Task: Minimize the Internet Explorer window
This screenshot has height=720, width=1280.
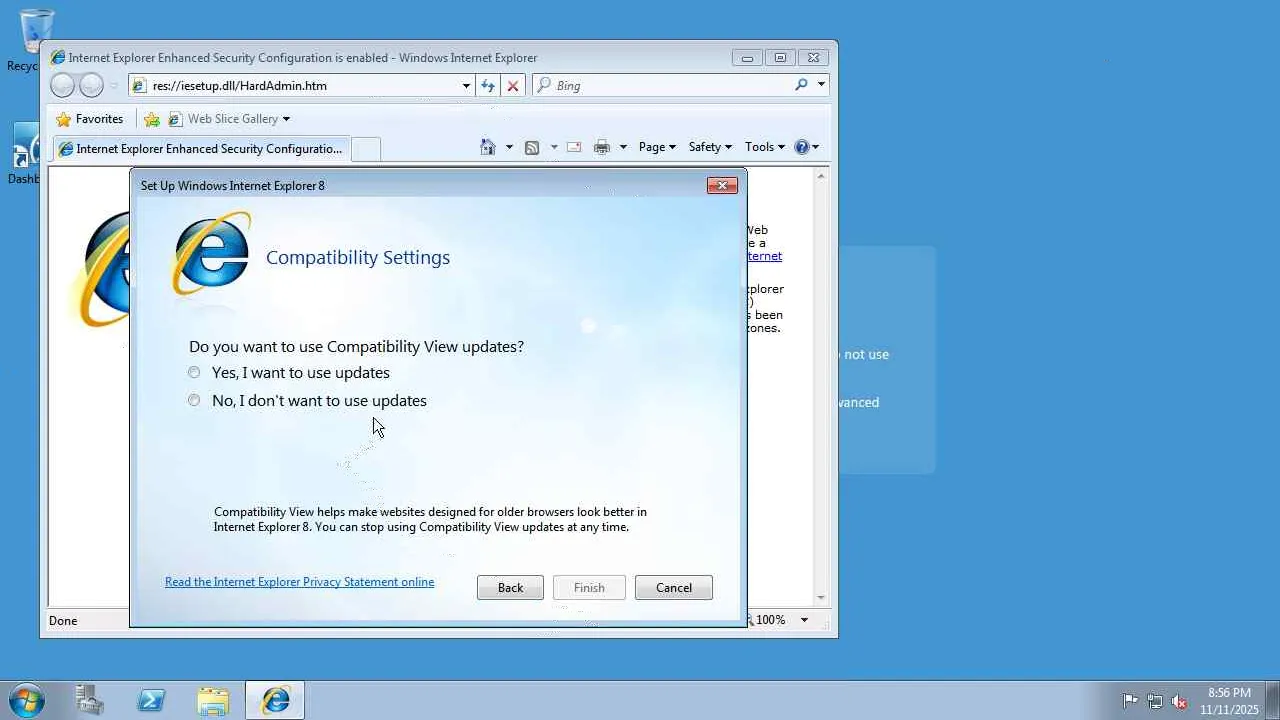Action: [747, 58]
